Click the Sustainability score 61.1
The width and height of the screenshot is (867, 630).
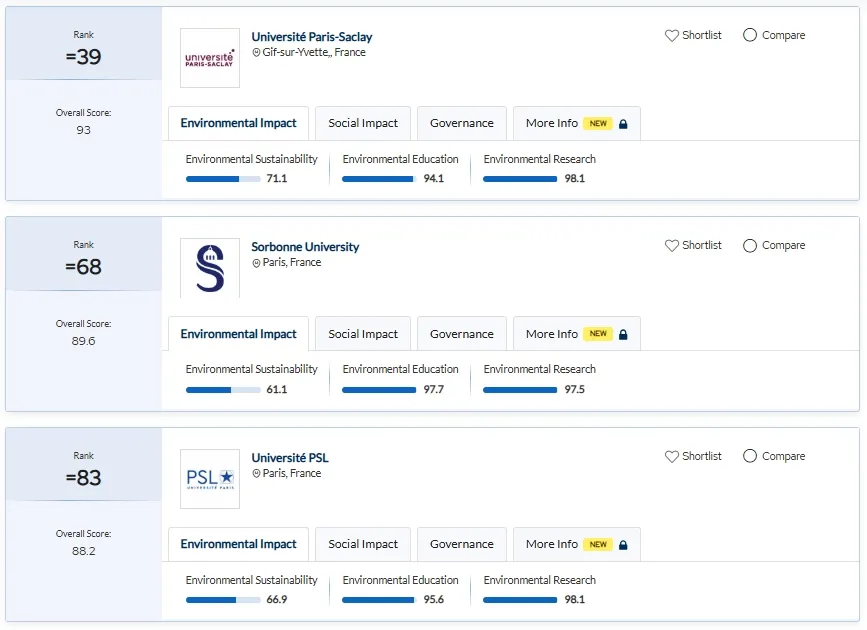[276, 389]
